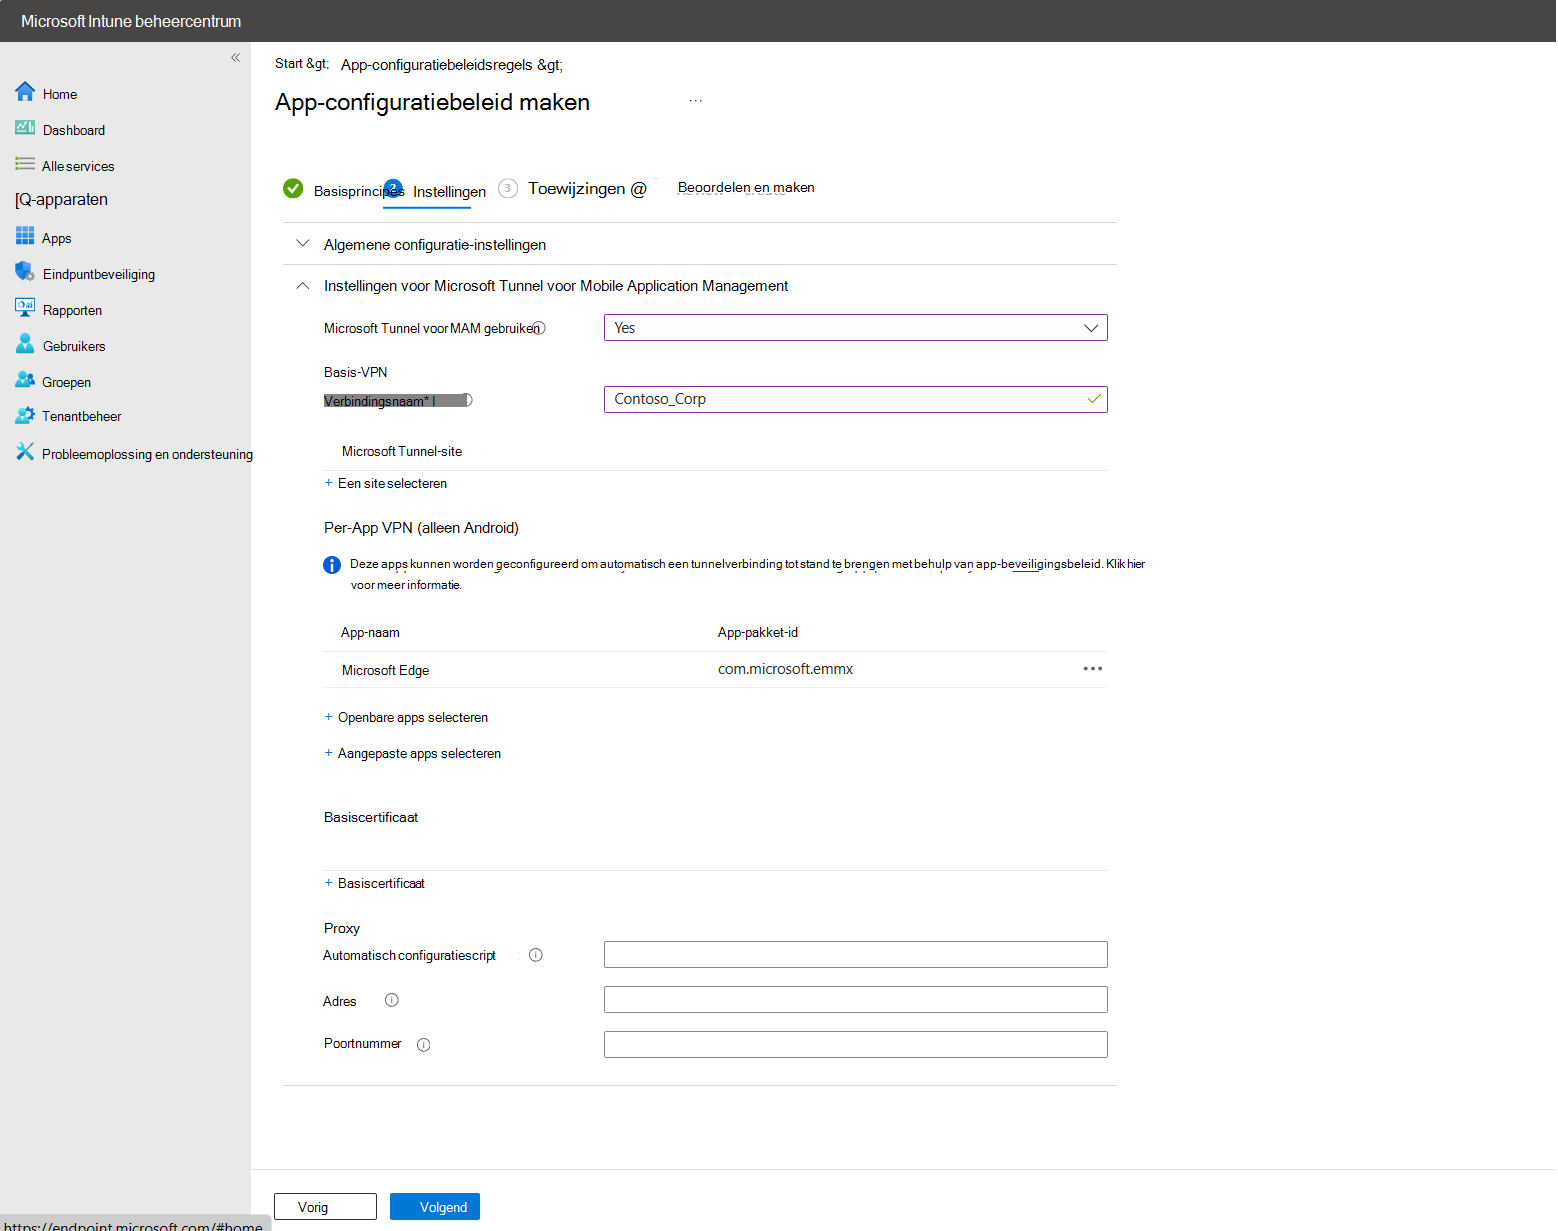The width and height of the screenshot is (1558, 1231).
Task: Show info tooltip for Poortnummer
Action: [x=424, y=1045]
